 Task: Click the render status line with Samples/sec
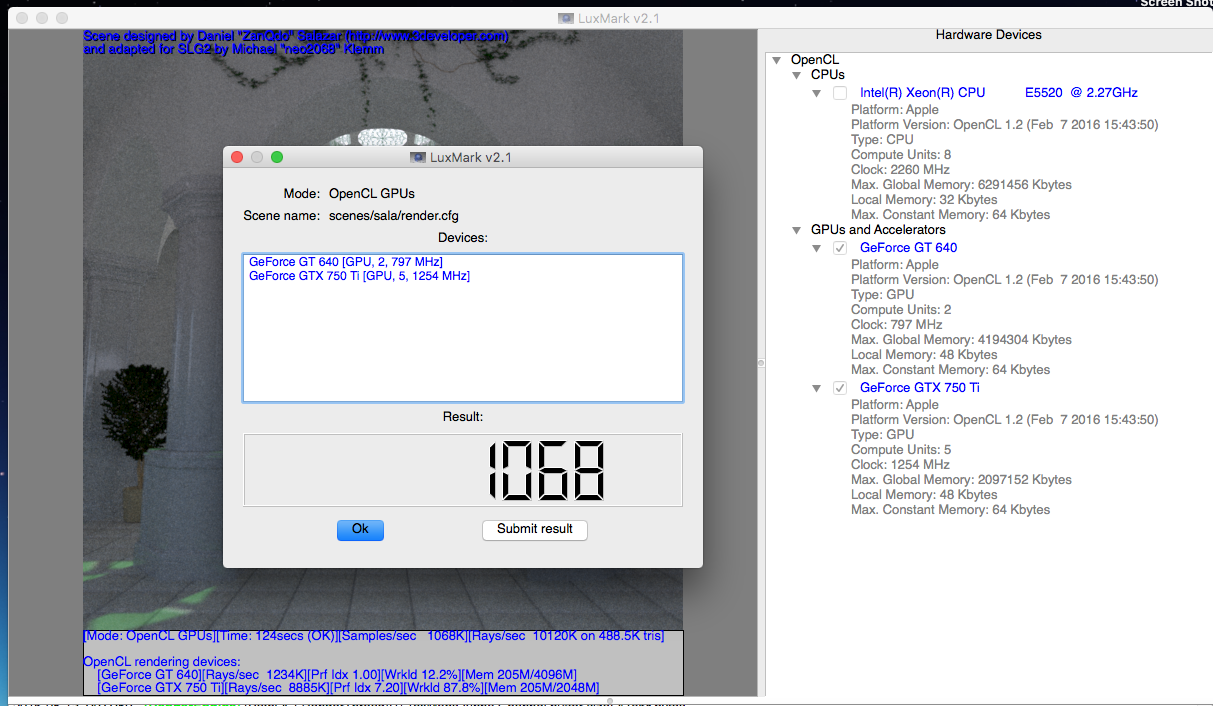373,636
